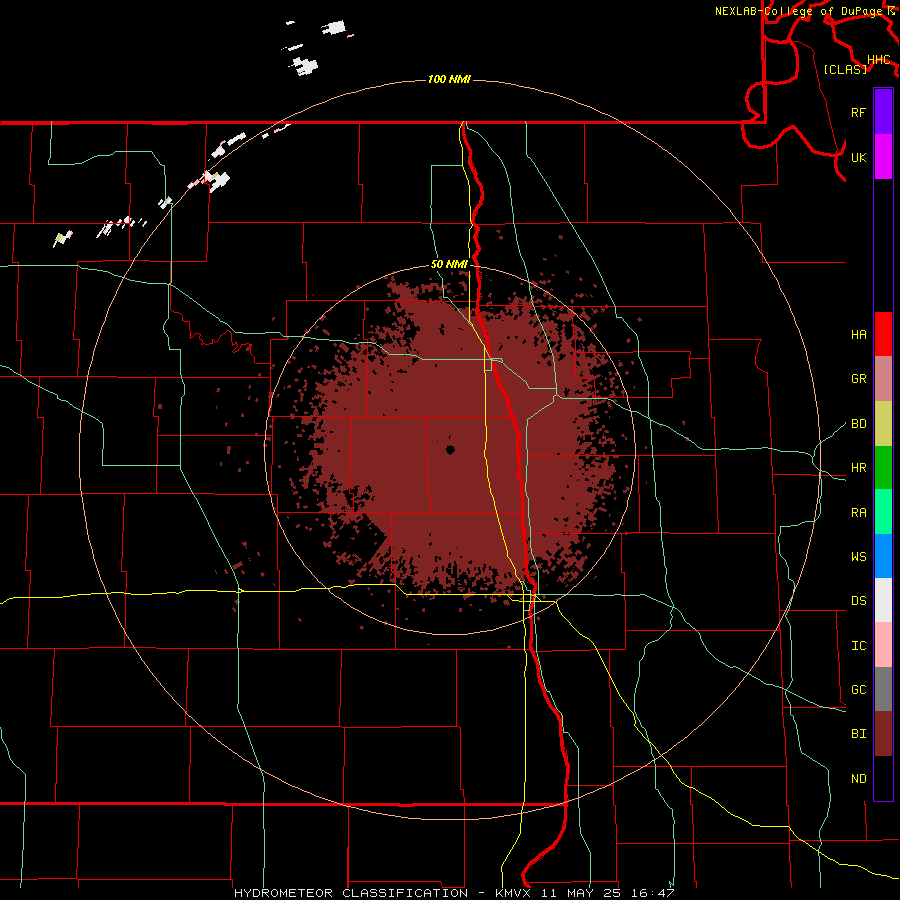Select the "HA" legend label
The width and height of the screenshot is (900, 900).
pos(858,334)
